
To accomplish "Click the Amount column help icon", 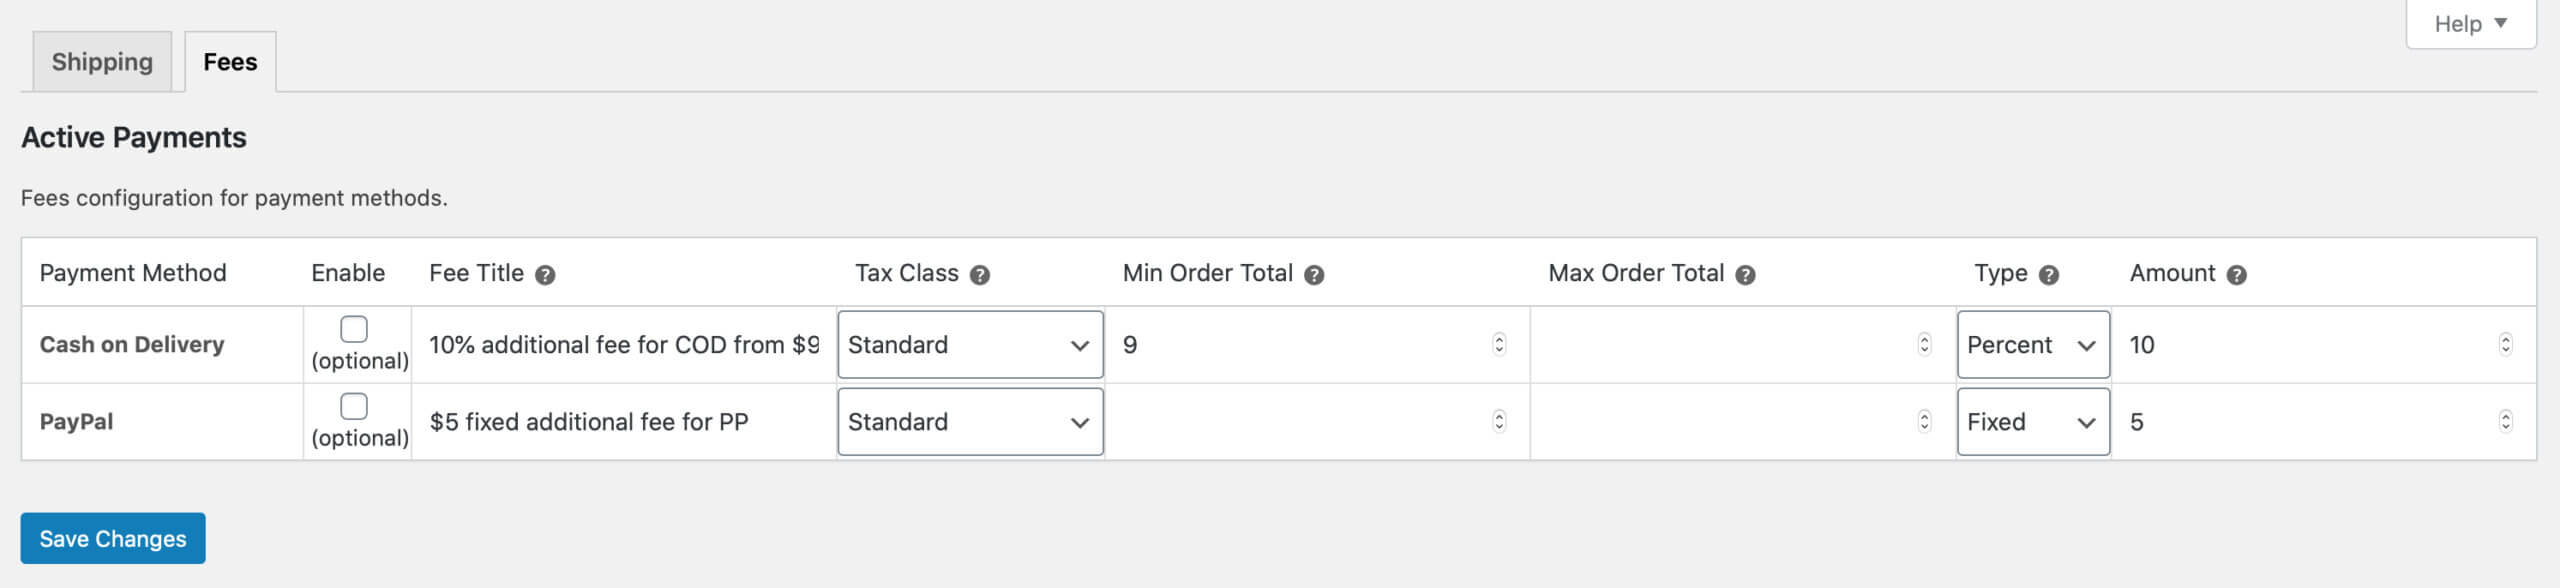I will (2237, 275).
